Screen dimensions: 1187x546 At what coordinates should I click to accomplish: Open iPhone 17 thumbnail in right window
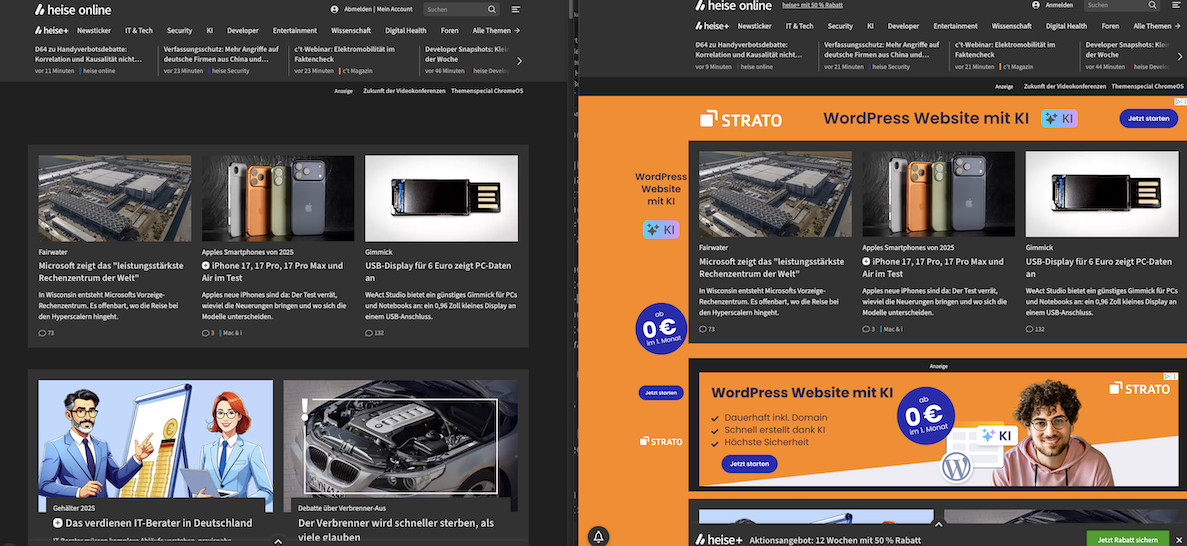point(939,194)
